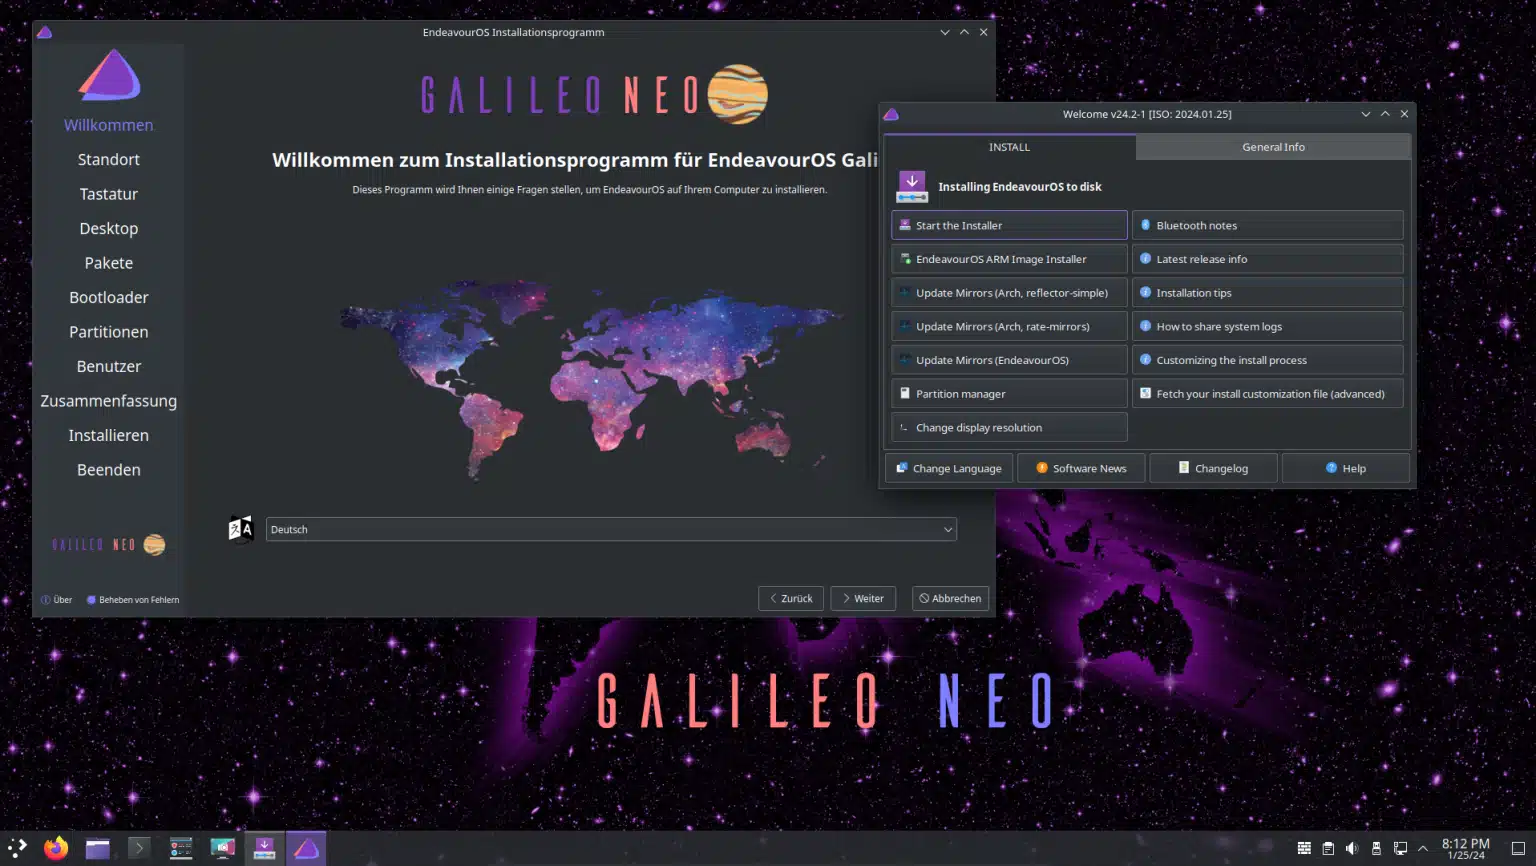Open the KDE application launcher
Image resolution: width=1536 pixels, height=866 pixels.
(x=17, y=848)
